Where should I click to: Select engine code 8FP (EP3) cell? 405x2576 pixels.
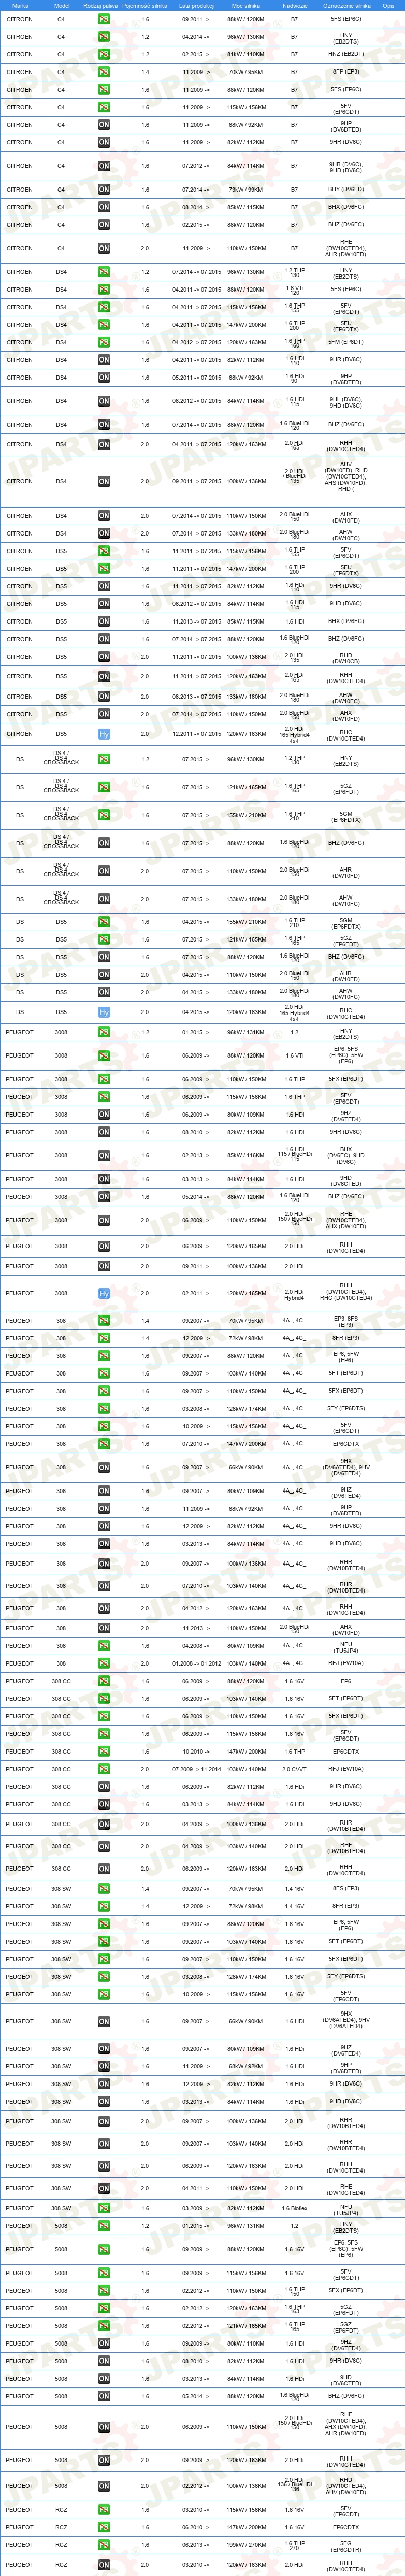coord(346,72)
